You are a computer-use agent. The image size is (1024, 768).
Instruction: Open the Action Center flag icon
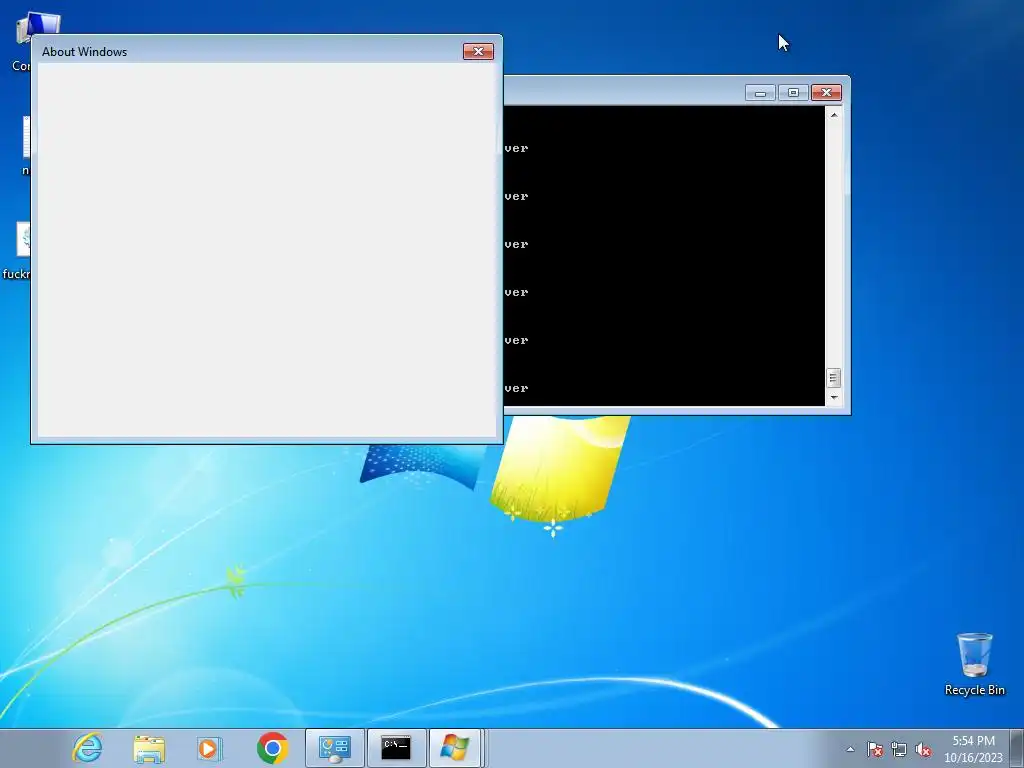875,749
